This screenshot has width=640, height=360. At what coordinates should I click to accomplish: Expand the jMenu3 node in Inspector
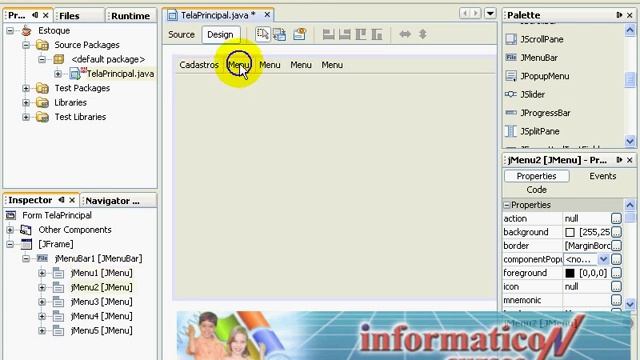[x=42, y=302]
